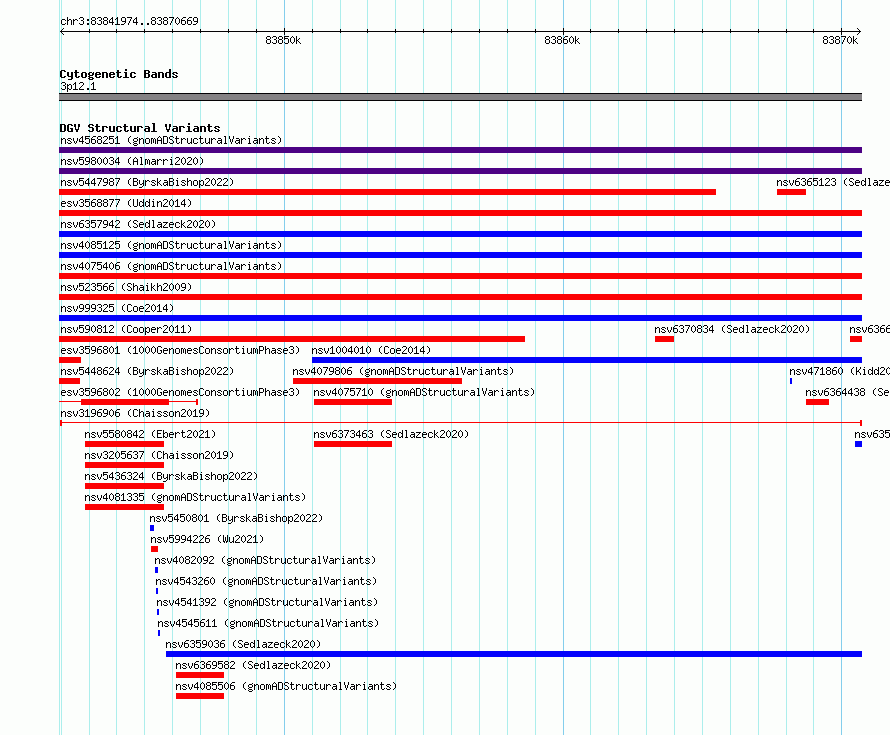Select nsv6373463 (Sedlazeck2020) label
Viewport: 890px width, 735px height.
click(x=391, y=434)
